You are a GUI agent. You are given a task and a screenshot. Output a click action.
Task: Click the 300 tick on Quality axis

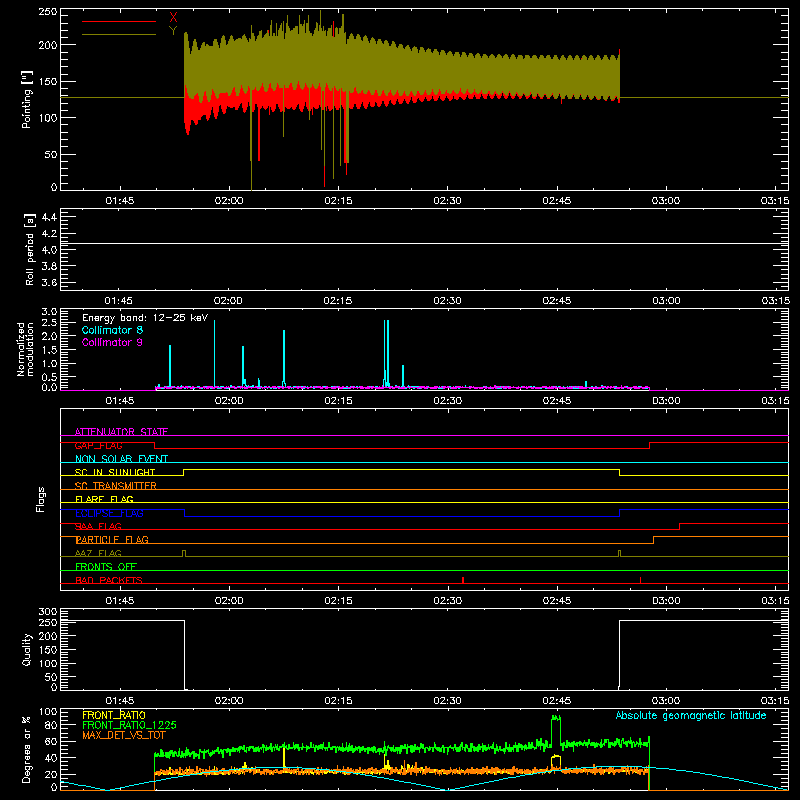[47, 611]
